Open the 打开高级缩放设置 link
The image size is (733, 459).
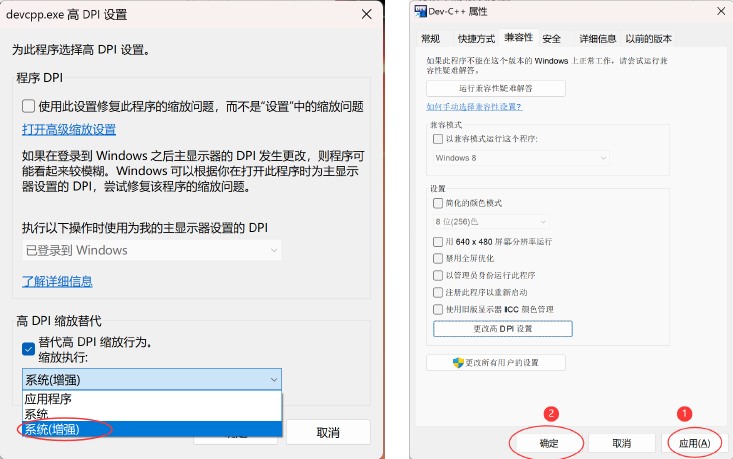click(69, 129)
